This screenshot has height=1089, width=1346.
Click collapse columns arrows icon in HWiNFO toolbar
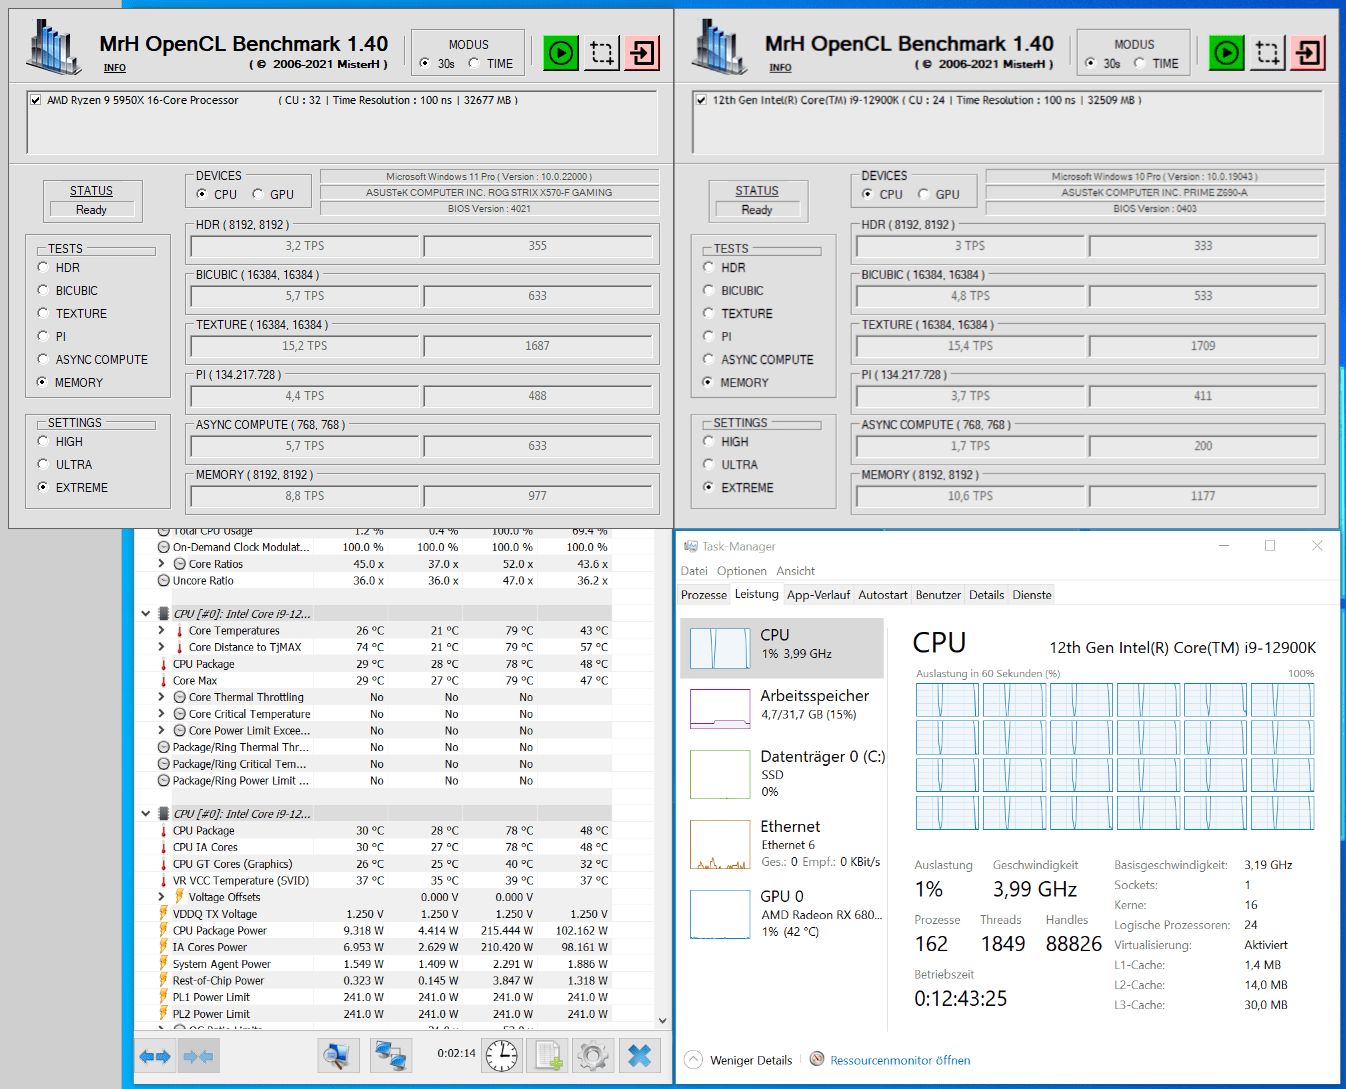198,1056
